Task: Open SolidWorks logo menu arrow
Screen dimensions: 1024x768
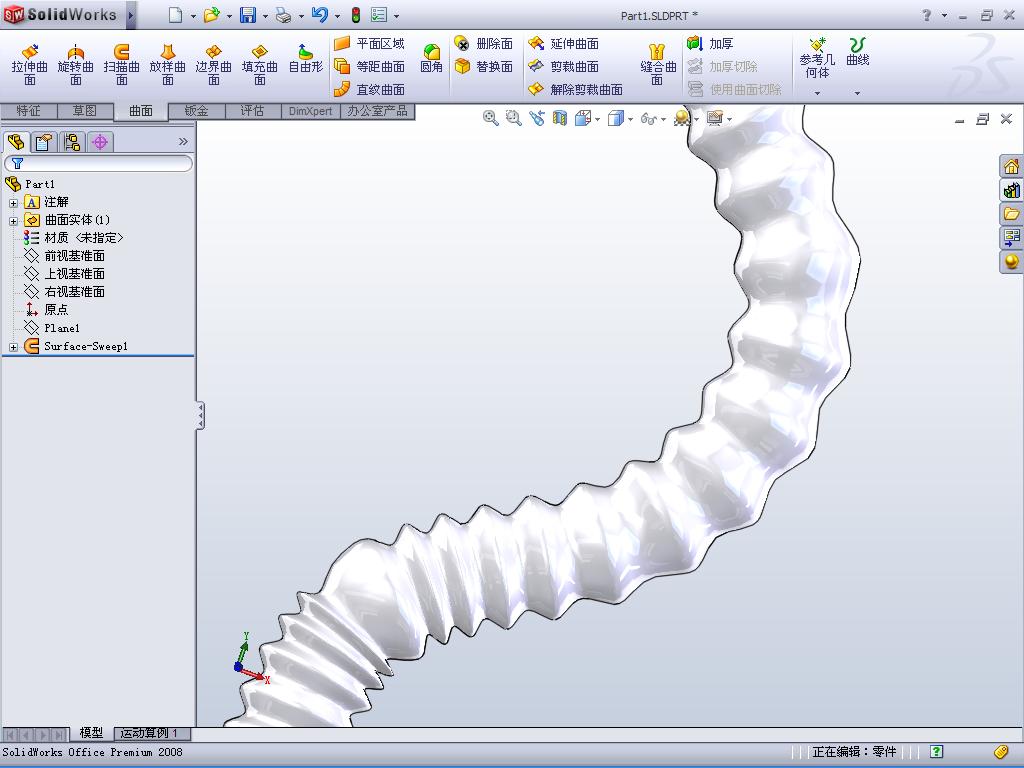Action: point(131,15)
